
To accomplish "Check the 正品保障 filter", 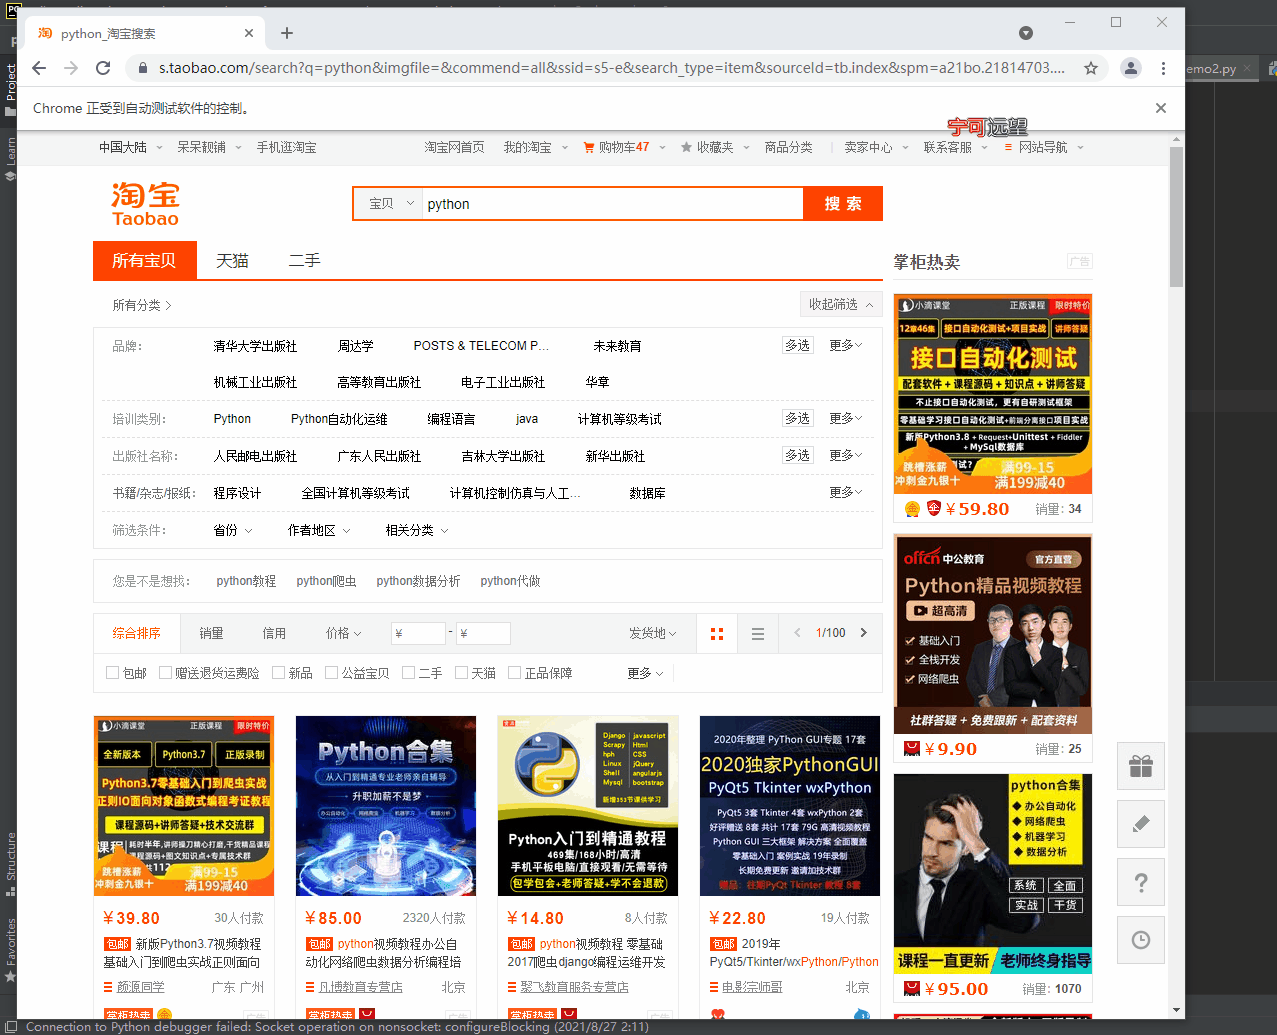I will [514, 673].
